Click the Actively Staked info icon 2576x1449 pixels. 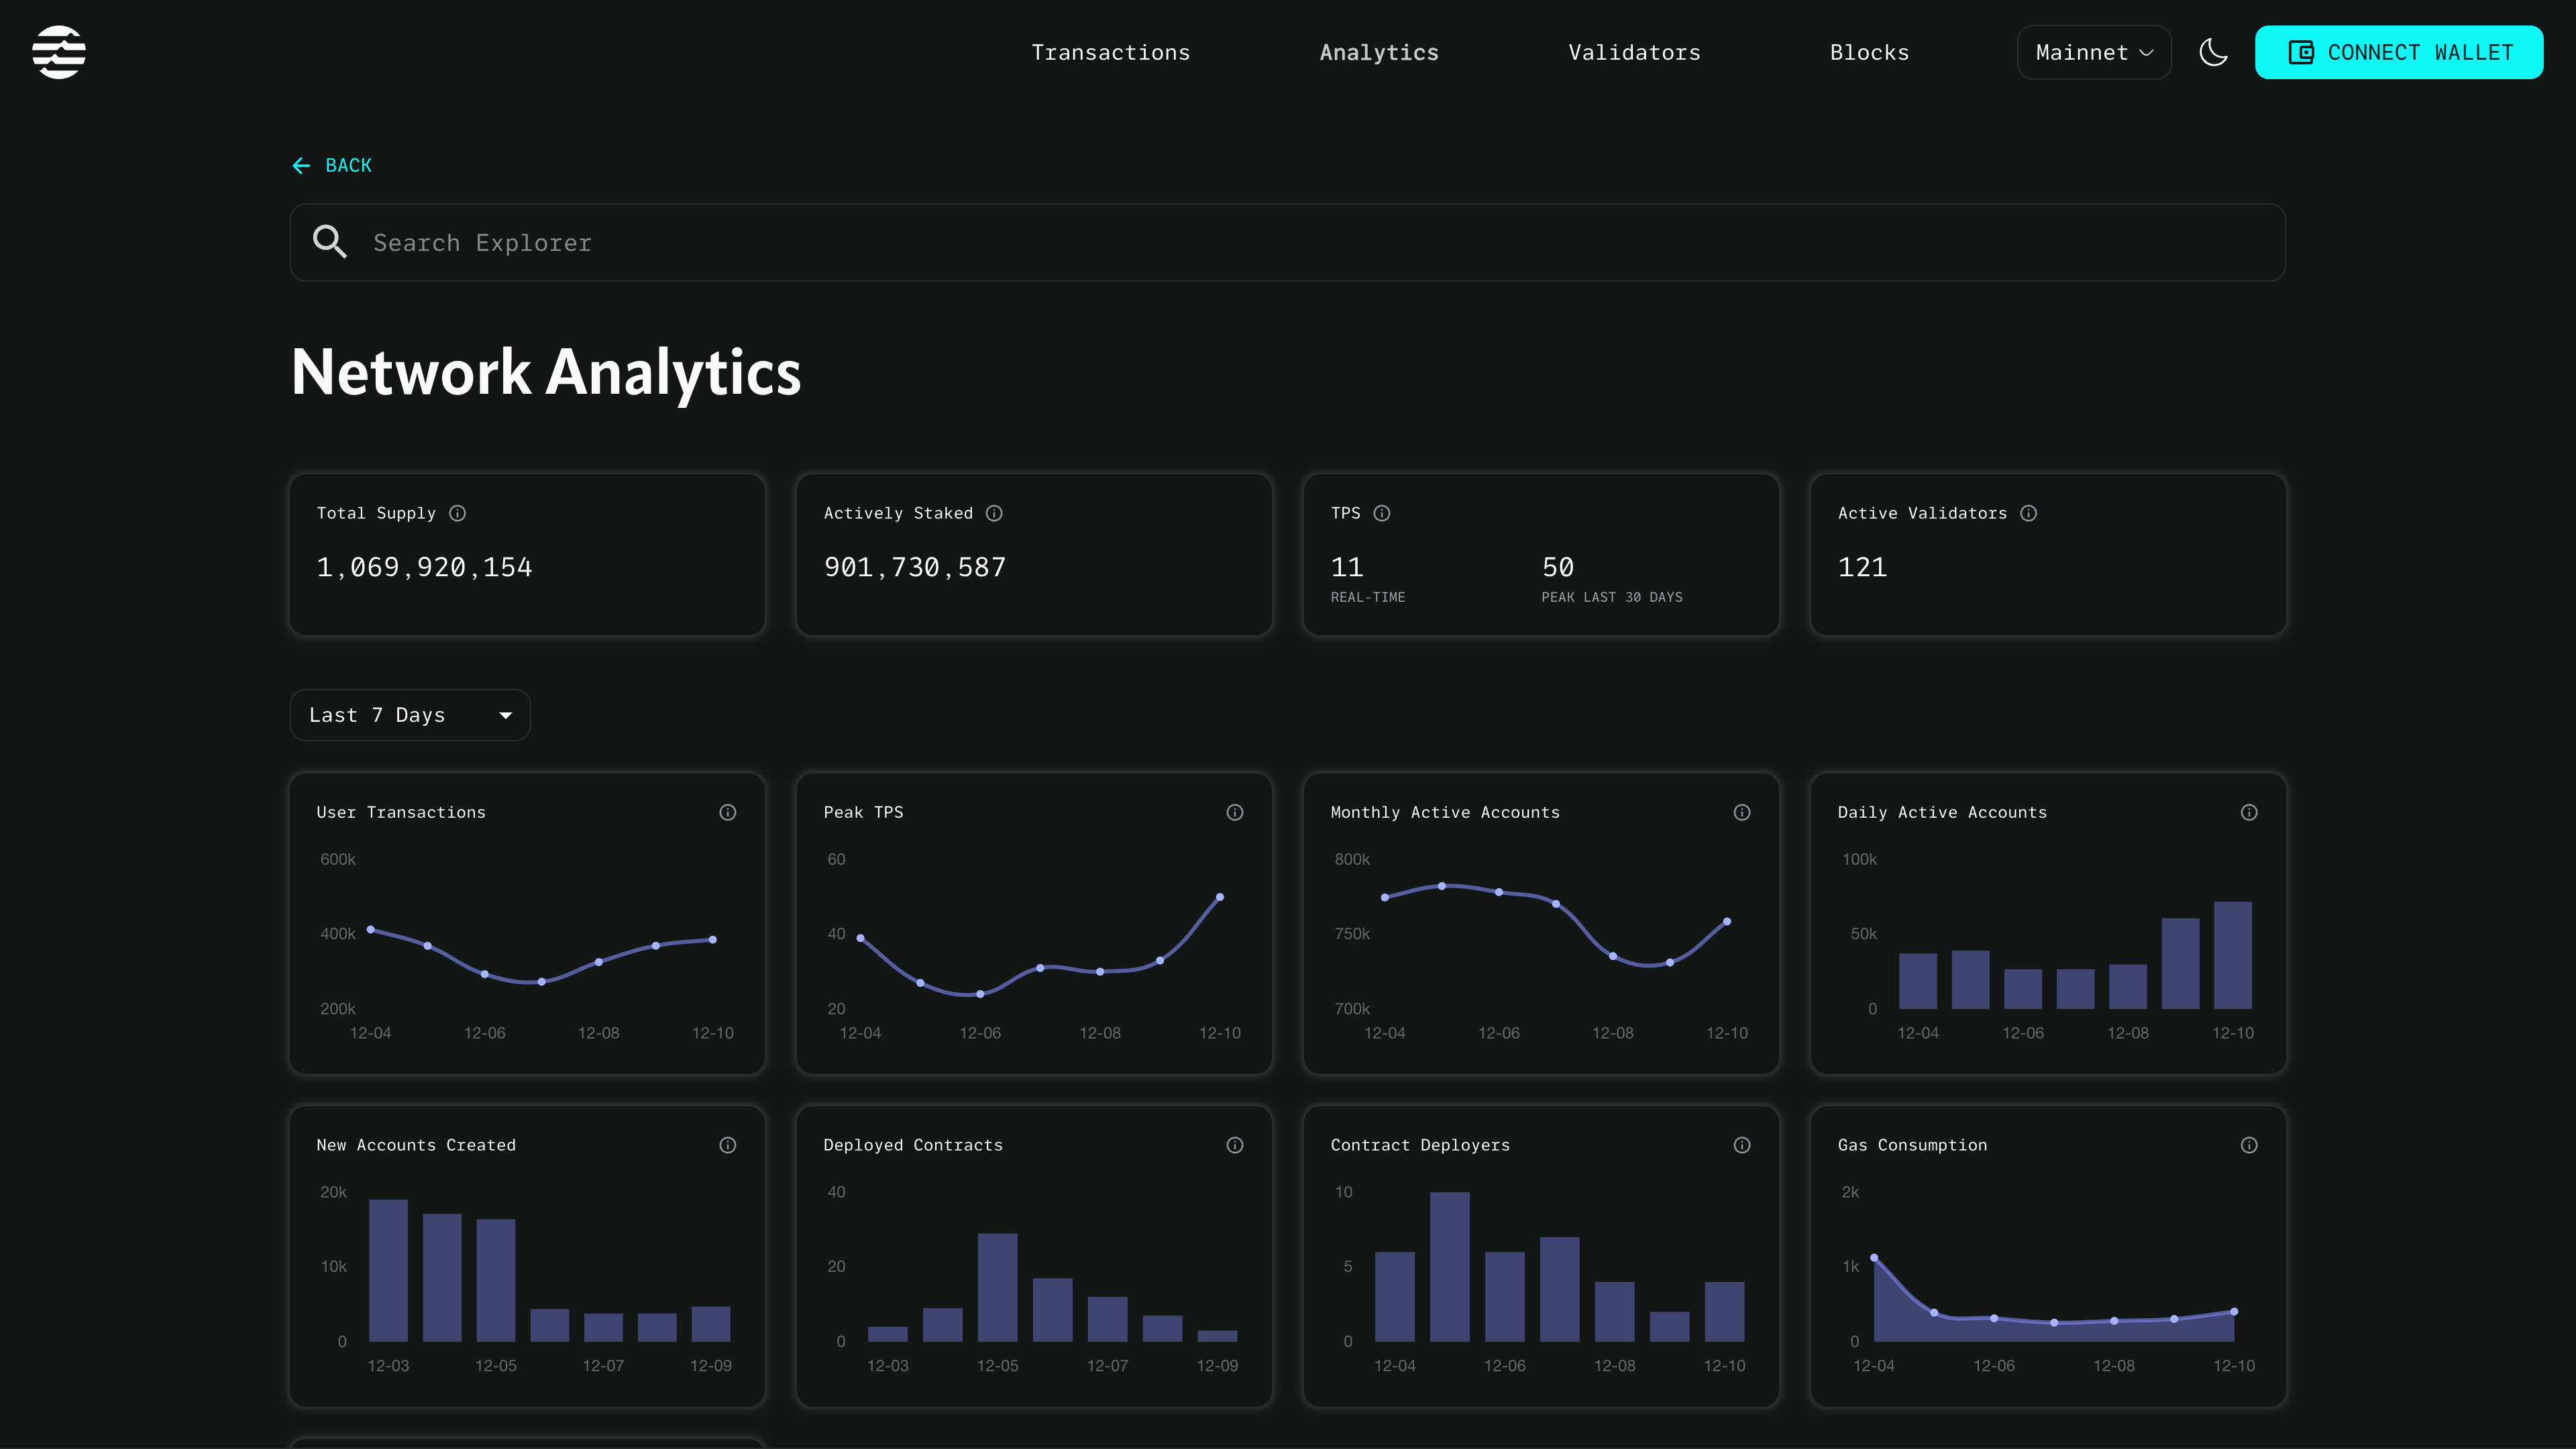[x=994, y=513]
